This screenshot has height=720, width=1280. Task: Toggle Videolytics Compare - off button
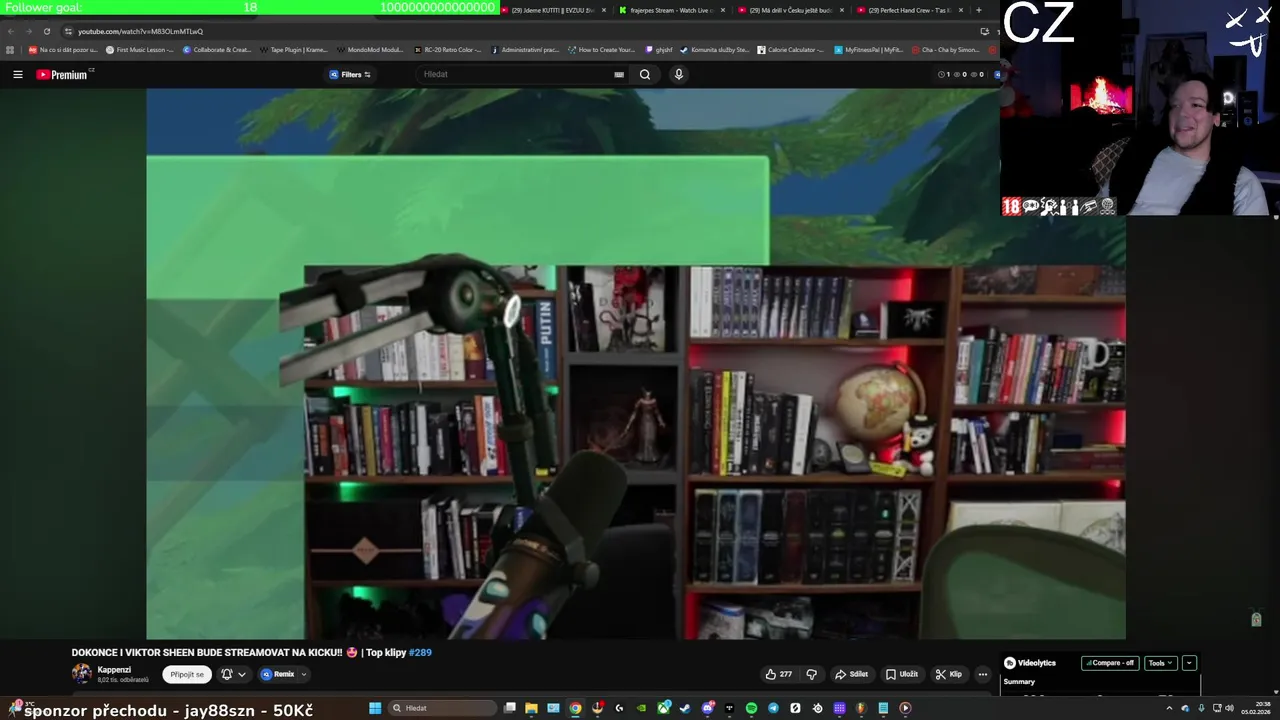point(1110,663)
